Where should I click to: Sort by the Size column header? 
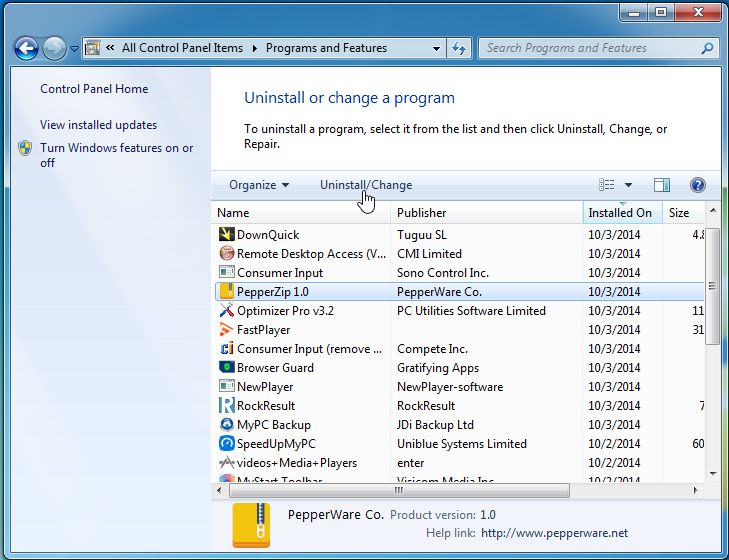point(683,213)
